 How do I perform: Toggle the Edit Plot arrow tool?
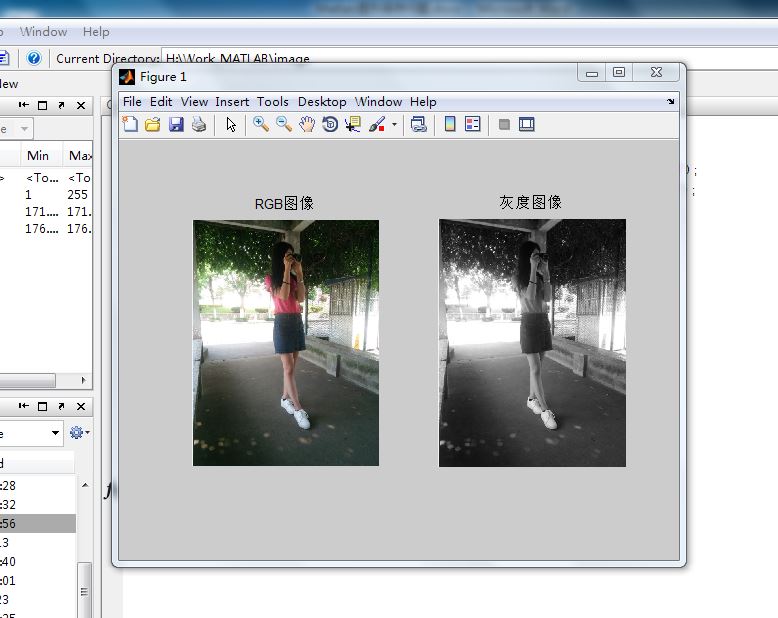(x=231, y=124)
